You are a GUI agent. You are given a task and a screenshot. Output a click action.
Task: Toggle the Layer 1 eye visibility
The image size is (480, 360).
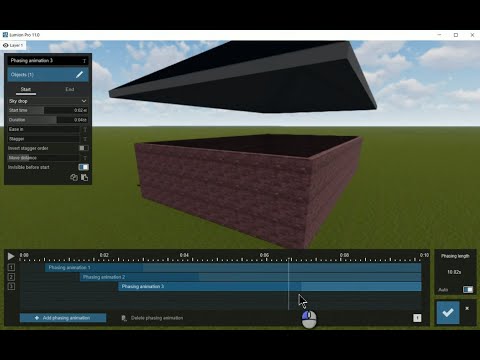tap(6, 45)
